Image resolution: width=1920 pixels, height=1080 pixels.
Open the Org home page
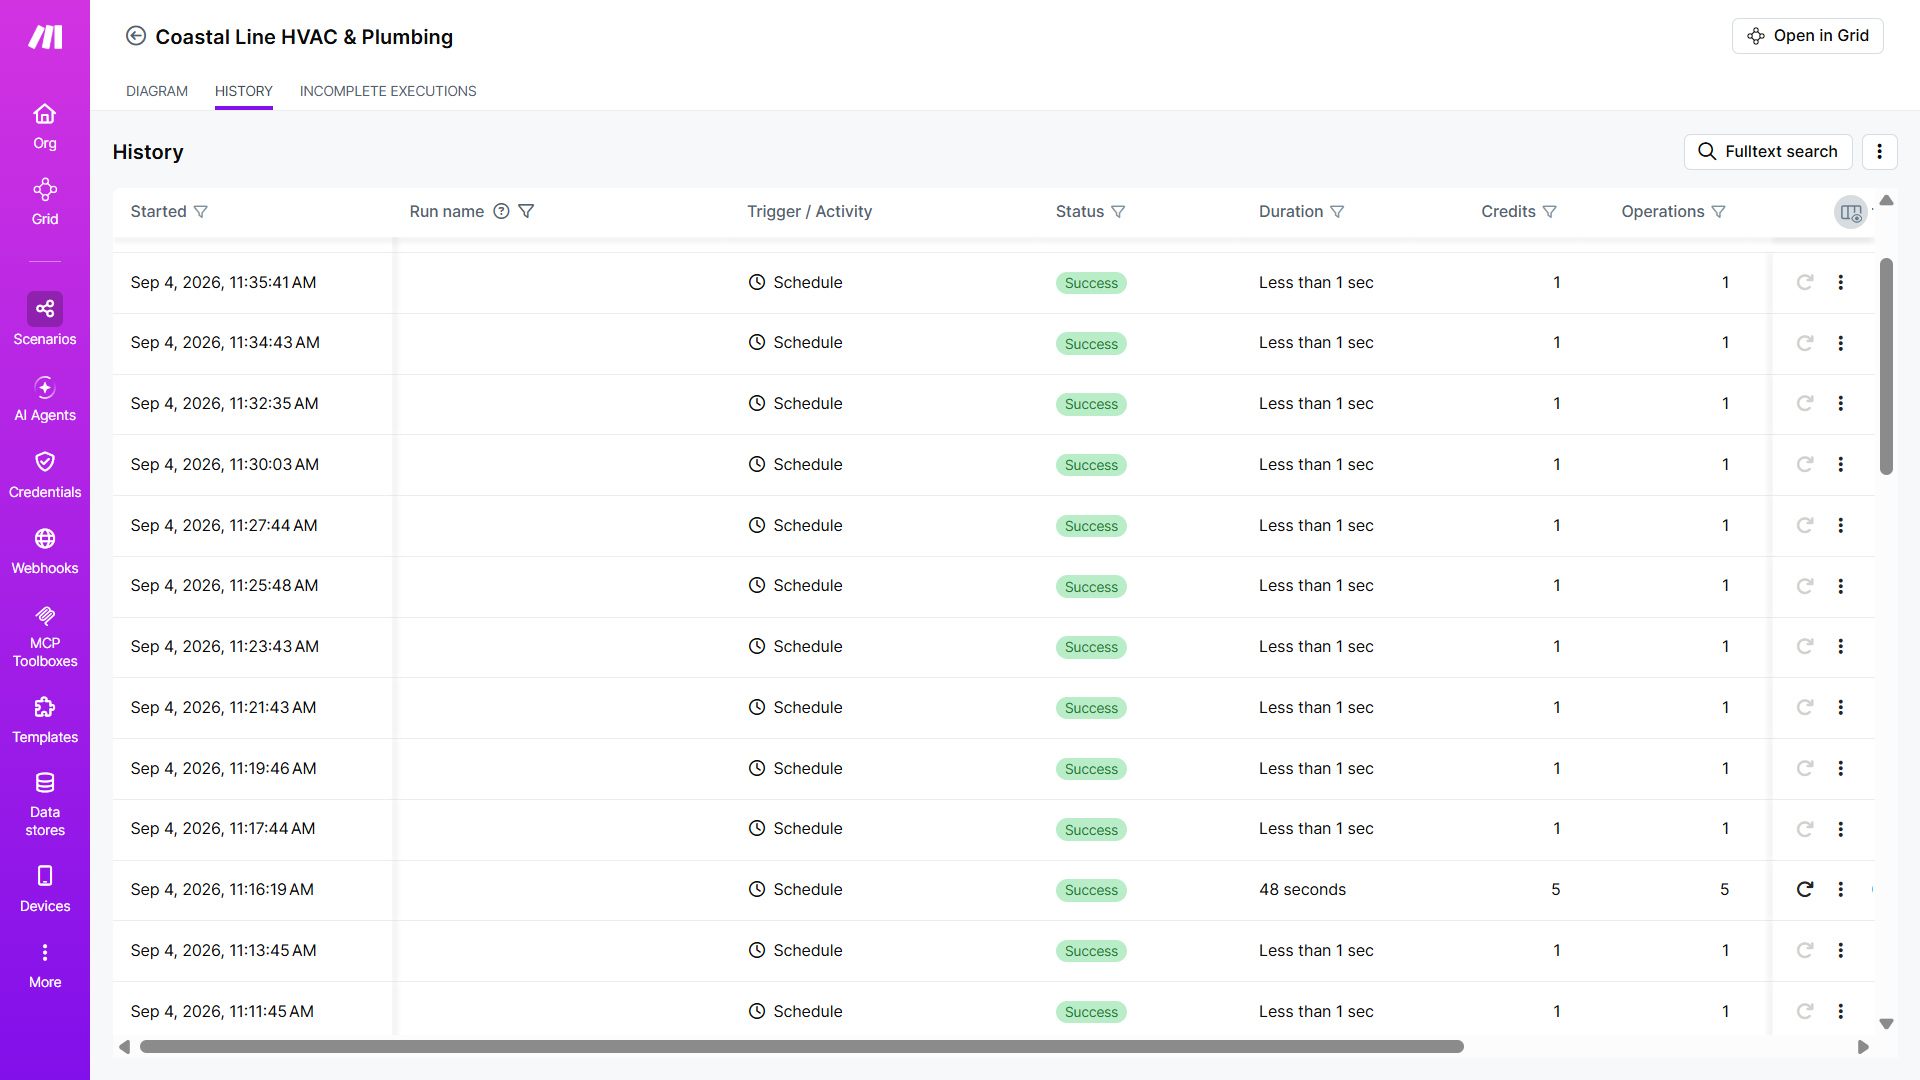pos(45,126)
